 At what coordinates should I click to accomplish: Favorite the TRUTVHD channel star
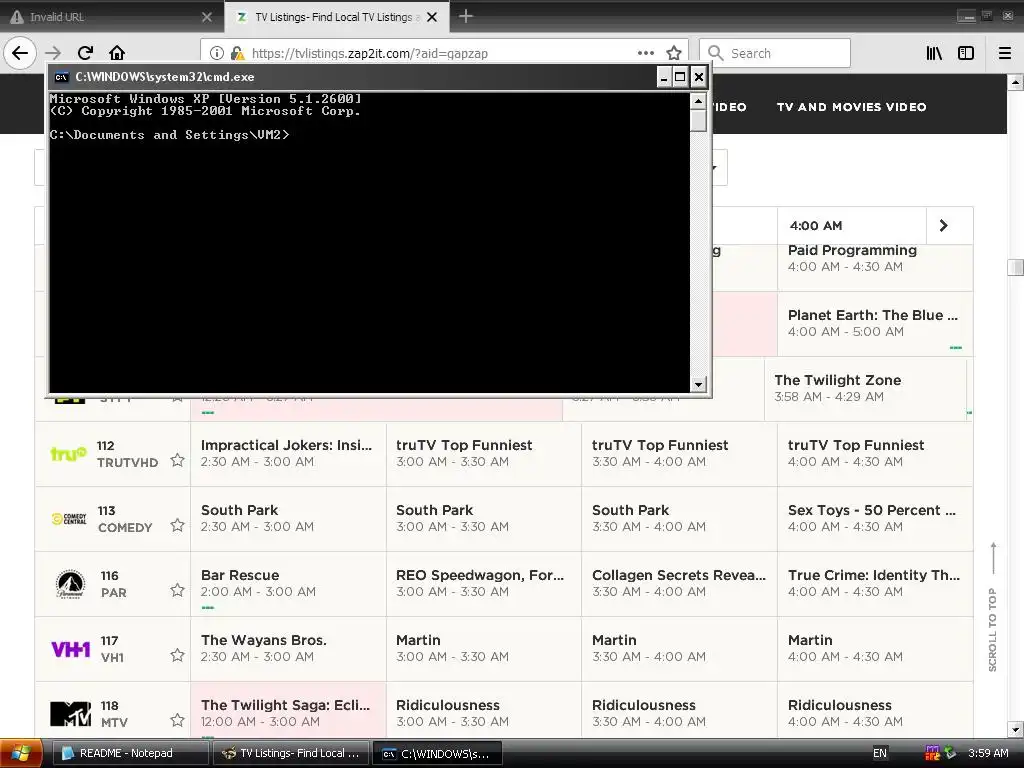(177, 460)
